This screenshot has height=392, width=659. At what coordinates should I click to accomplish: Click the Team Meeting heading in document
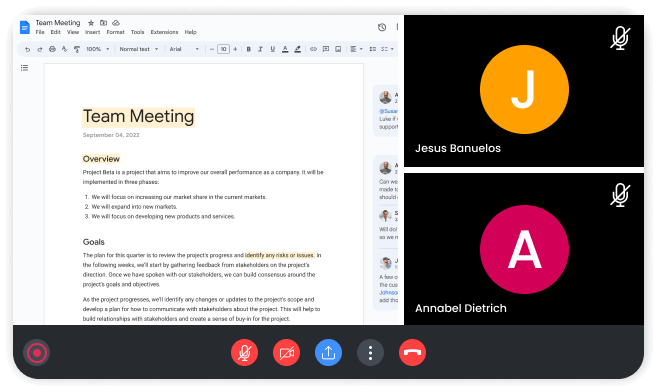click(x=138, y=116)
